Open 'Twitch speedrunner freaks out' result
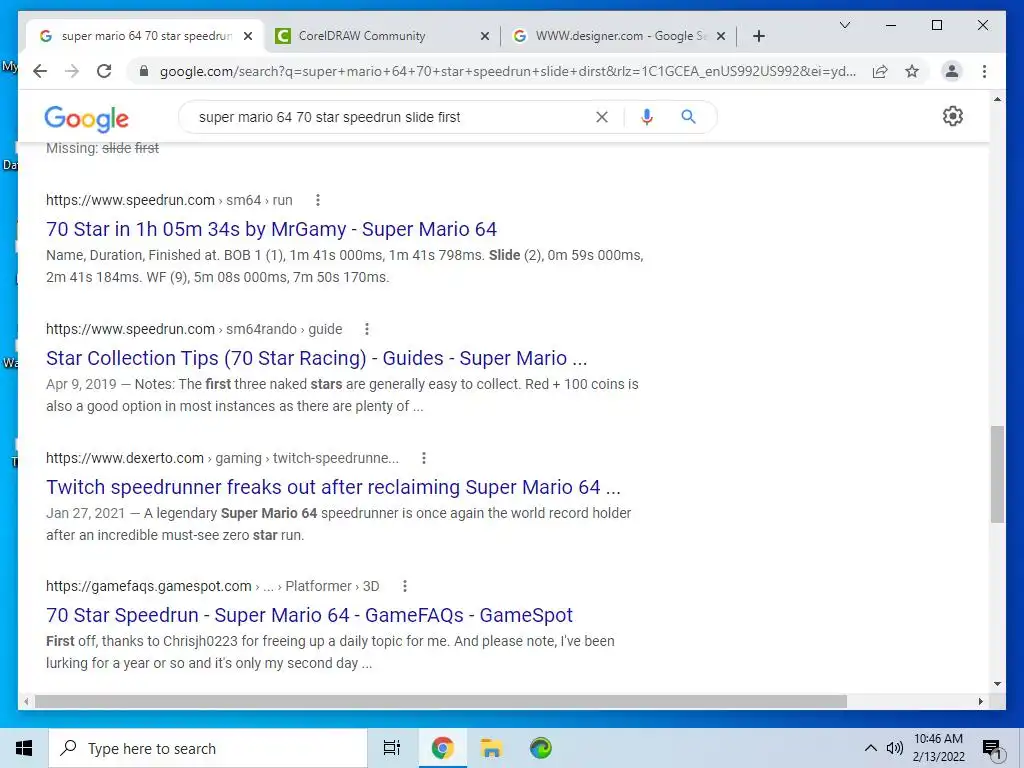Screen dimensions: 1024x768 point(333,487)
